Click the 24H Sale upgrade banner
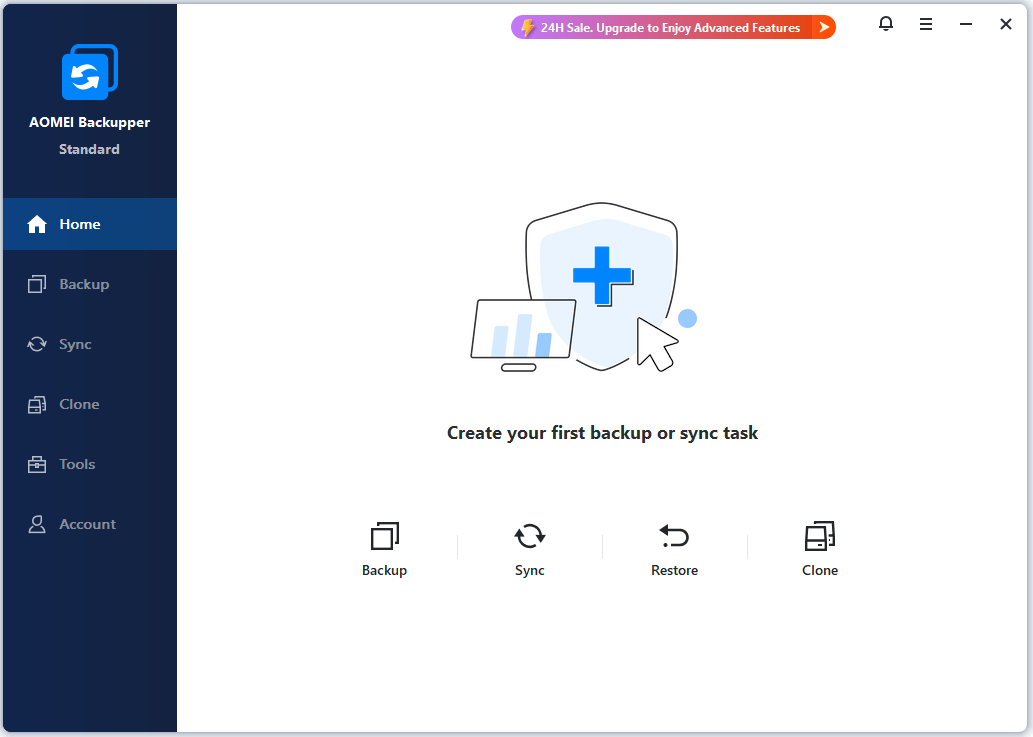This screenshot has width=1033, height=737. pos(673,28)
